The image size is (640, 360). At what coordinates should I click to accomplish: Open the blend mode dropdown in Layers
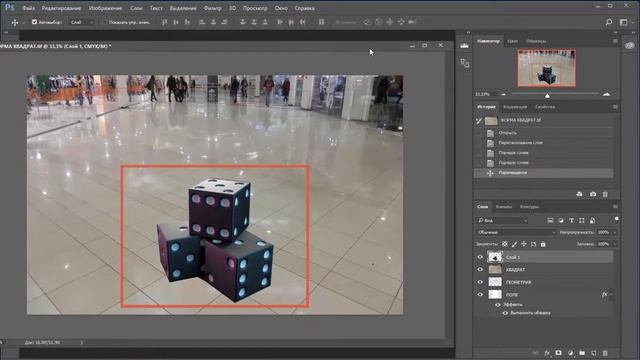click(x=516, y=232)
